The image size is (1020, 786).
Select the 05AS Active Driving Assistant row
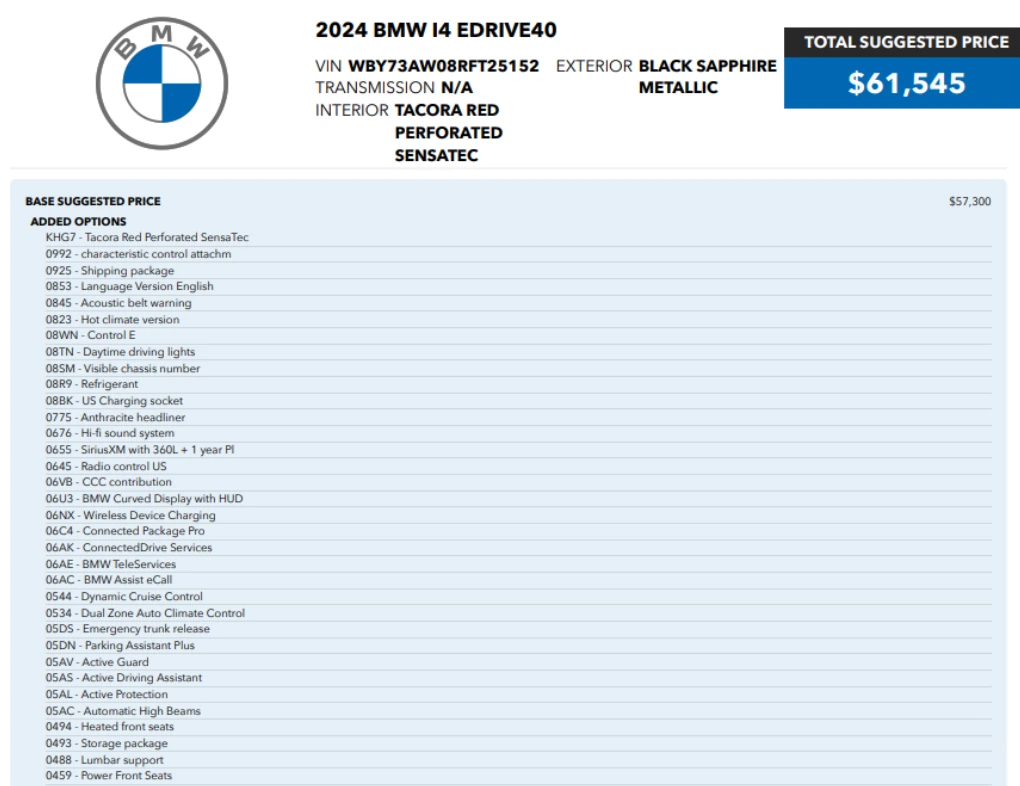(518, 678)
